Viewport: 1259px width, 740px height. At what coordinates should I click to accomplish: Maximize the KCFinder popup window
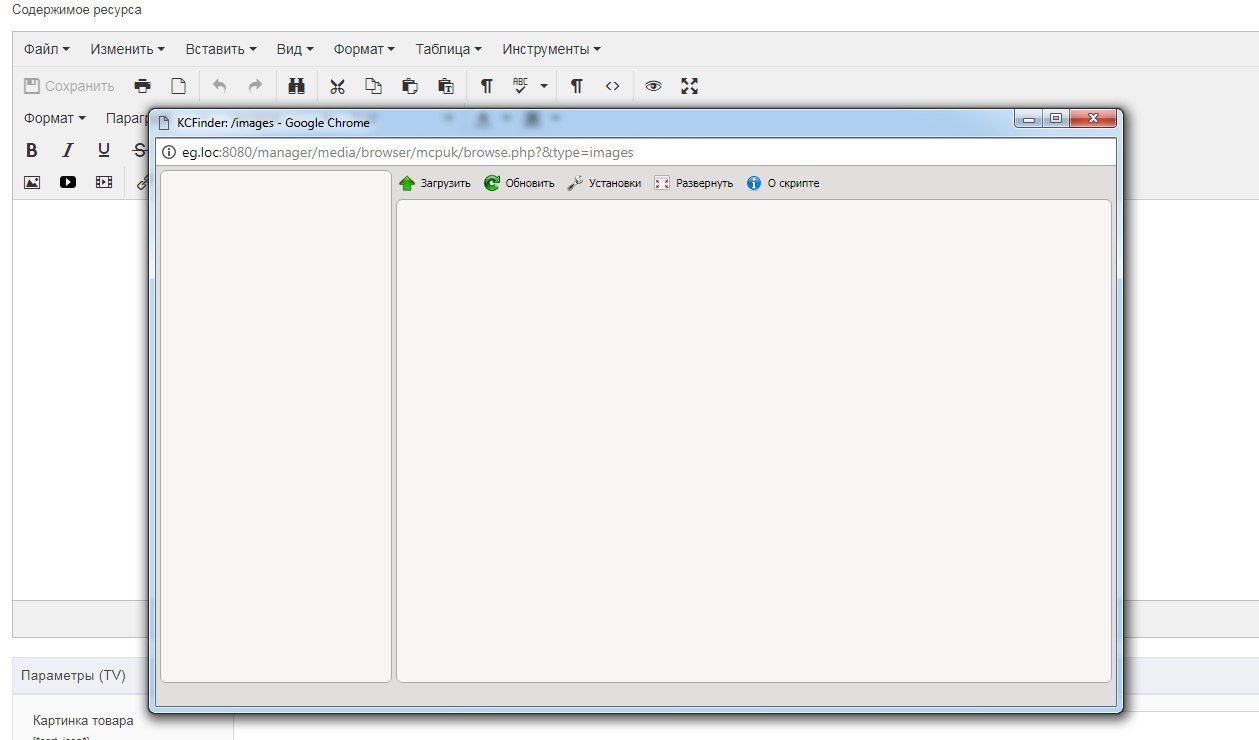click(x=1055, y=119)
